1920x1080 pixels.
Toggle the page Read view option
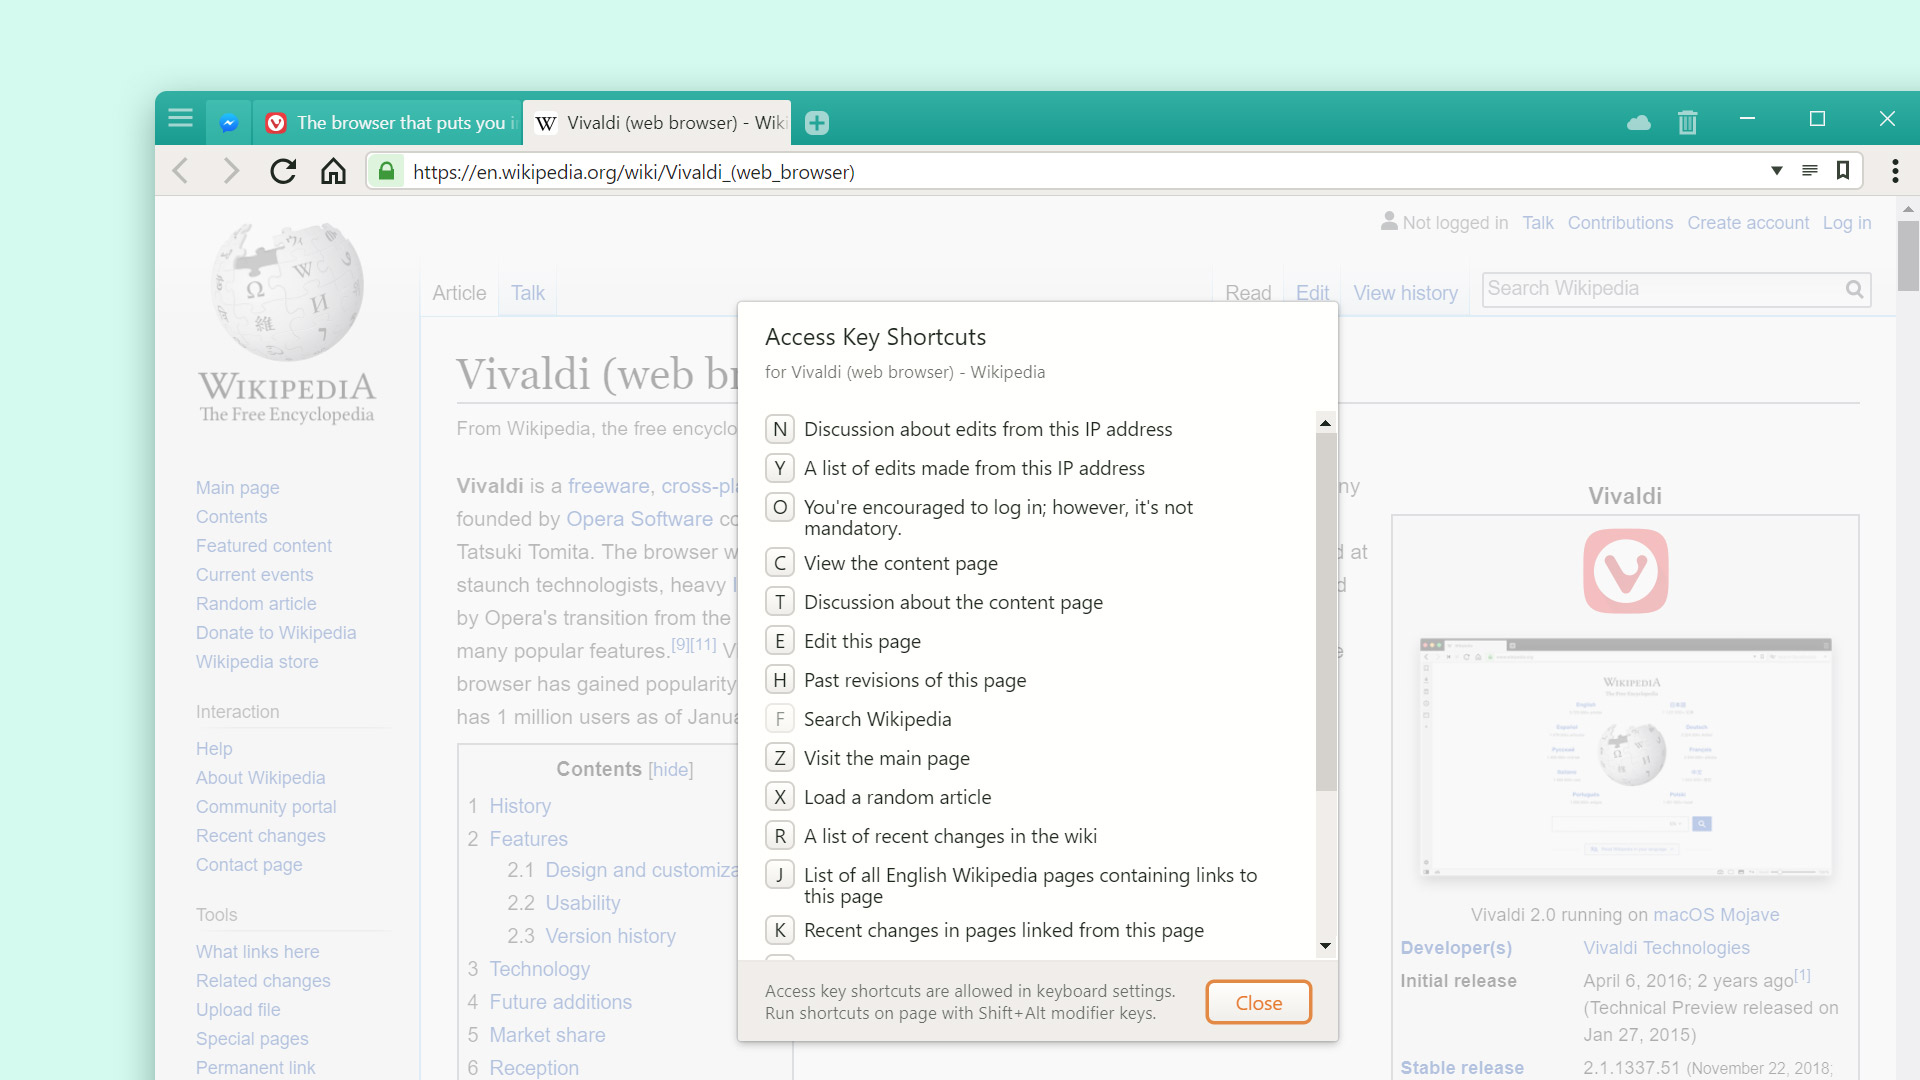pos(1245,293)
